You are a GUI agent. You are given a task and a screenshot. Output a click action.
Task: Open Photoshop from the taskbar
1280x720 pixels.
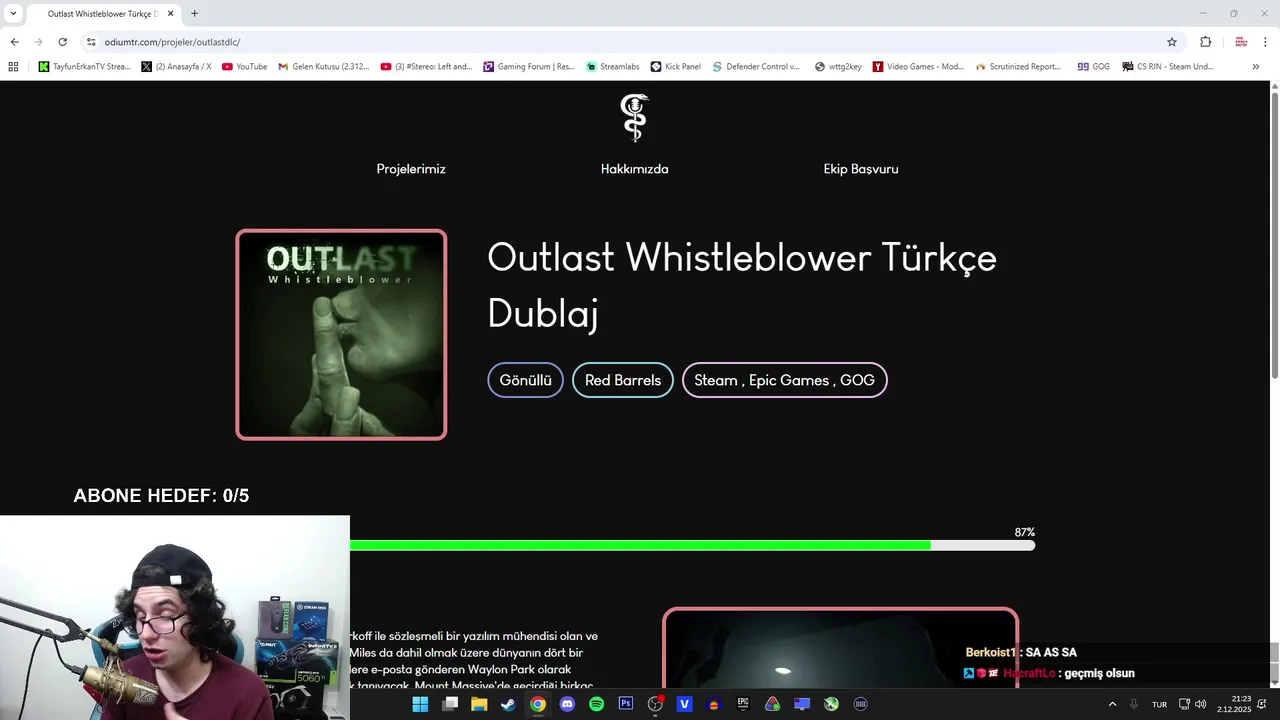click(626, 704)
